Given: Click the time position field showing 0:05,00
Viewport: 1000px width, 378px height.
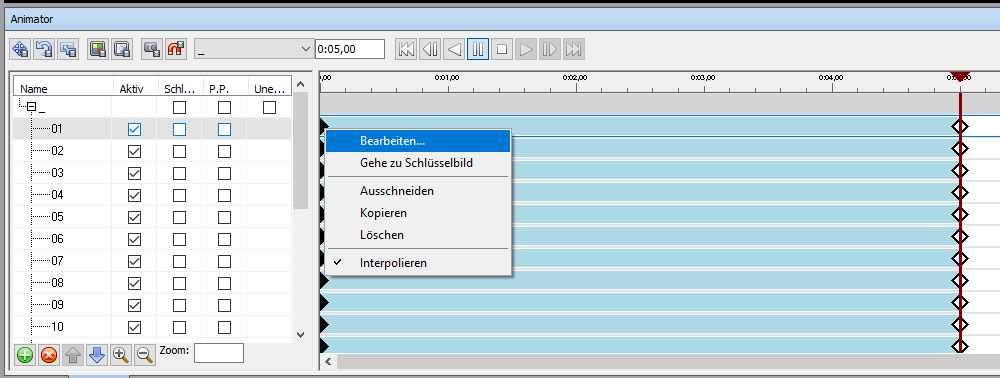Looking at the screenshot, I should click(x=350, y=49).
